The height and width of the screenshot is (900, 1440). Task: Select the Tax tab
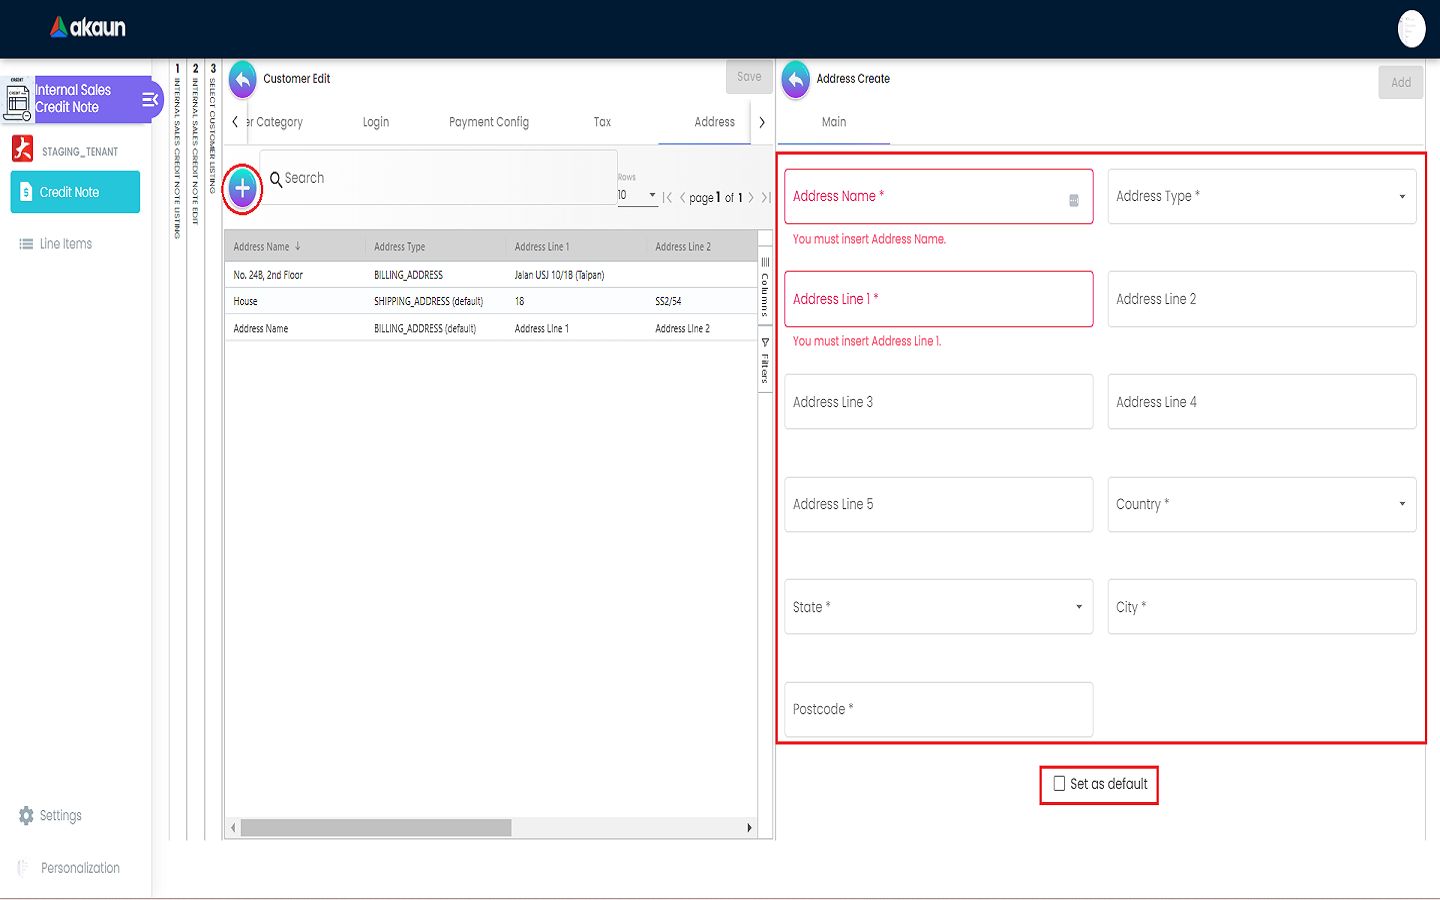602,122
